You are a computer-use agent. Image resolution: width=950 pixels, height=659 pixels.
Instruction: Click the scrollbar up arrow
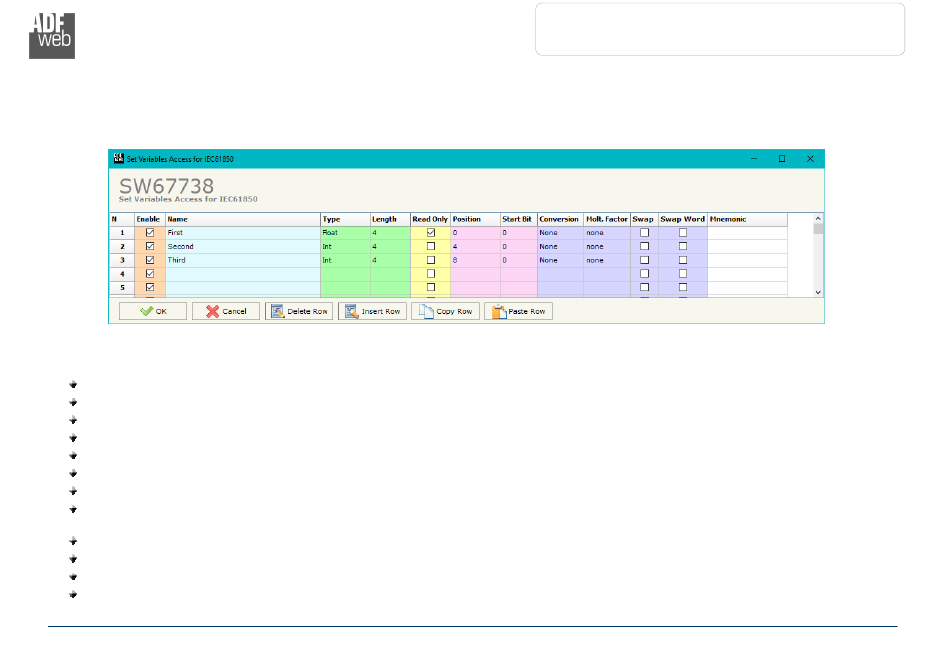tap(818, 218)
